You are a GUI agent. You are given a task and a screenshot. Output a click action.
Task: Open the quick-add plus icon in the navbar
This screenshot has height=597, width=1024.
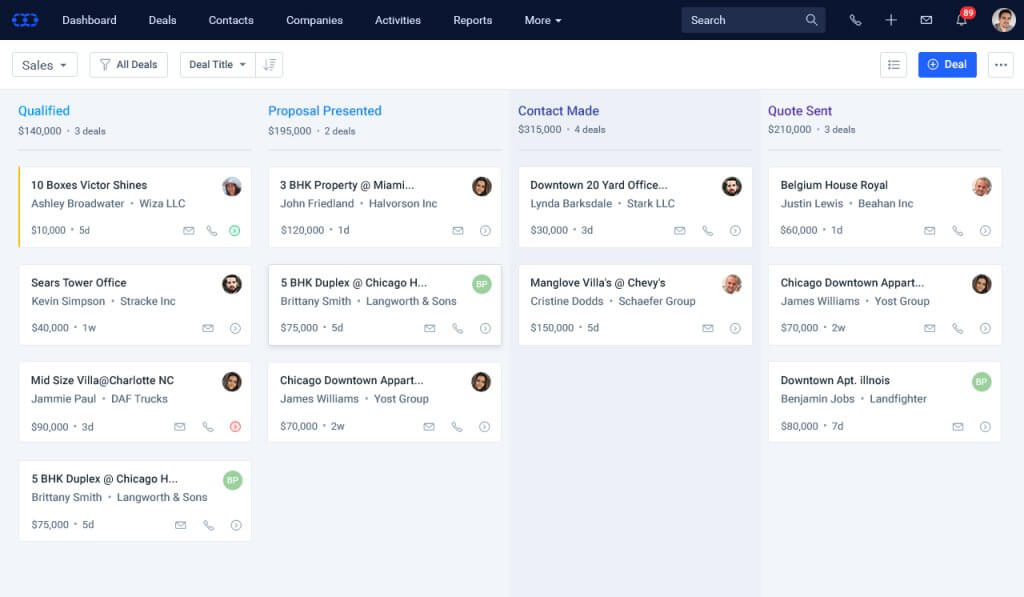tap(891, 19)
